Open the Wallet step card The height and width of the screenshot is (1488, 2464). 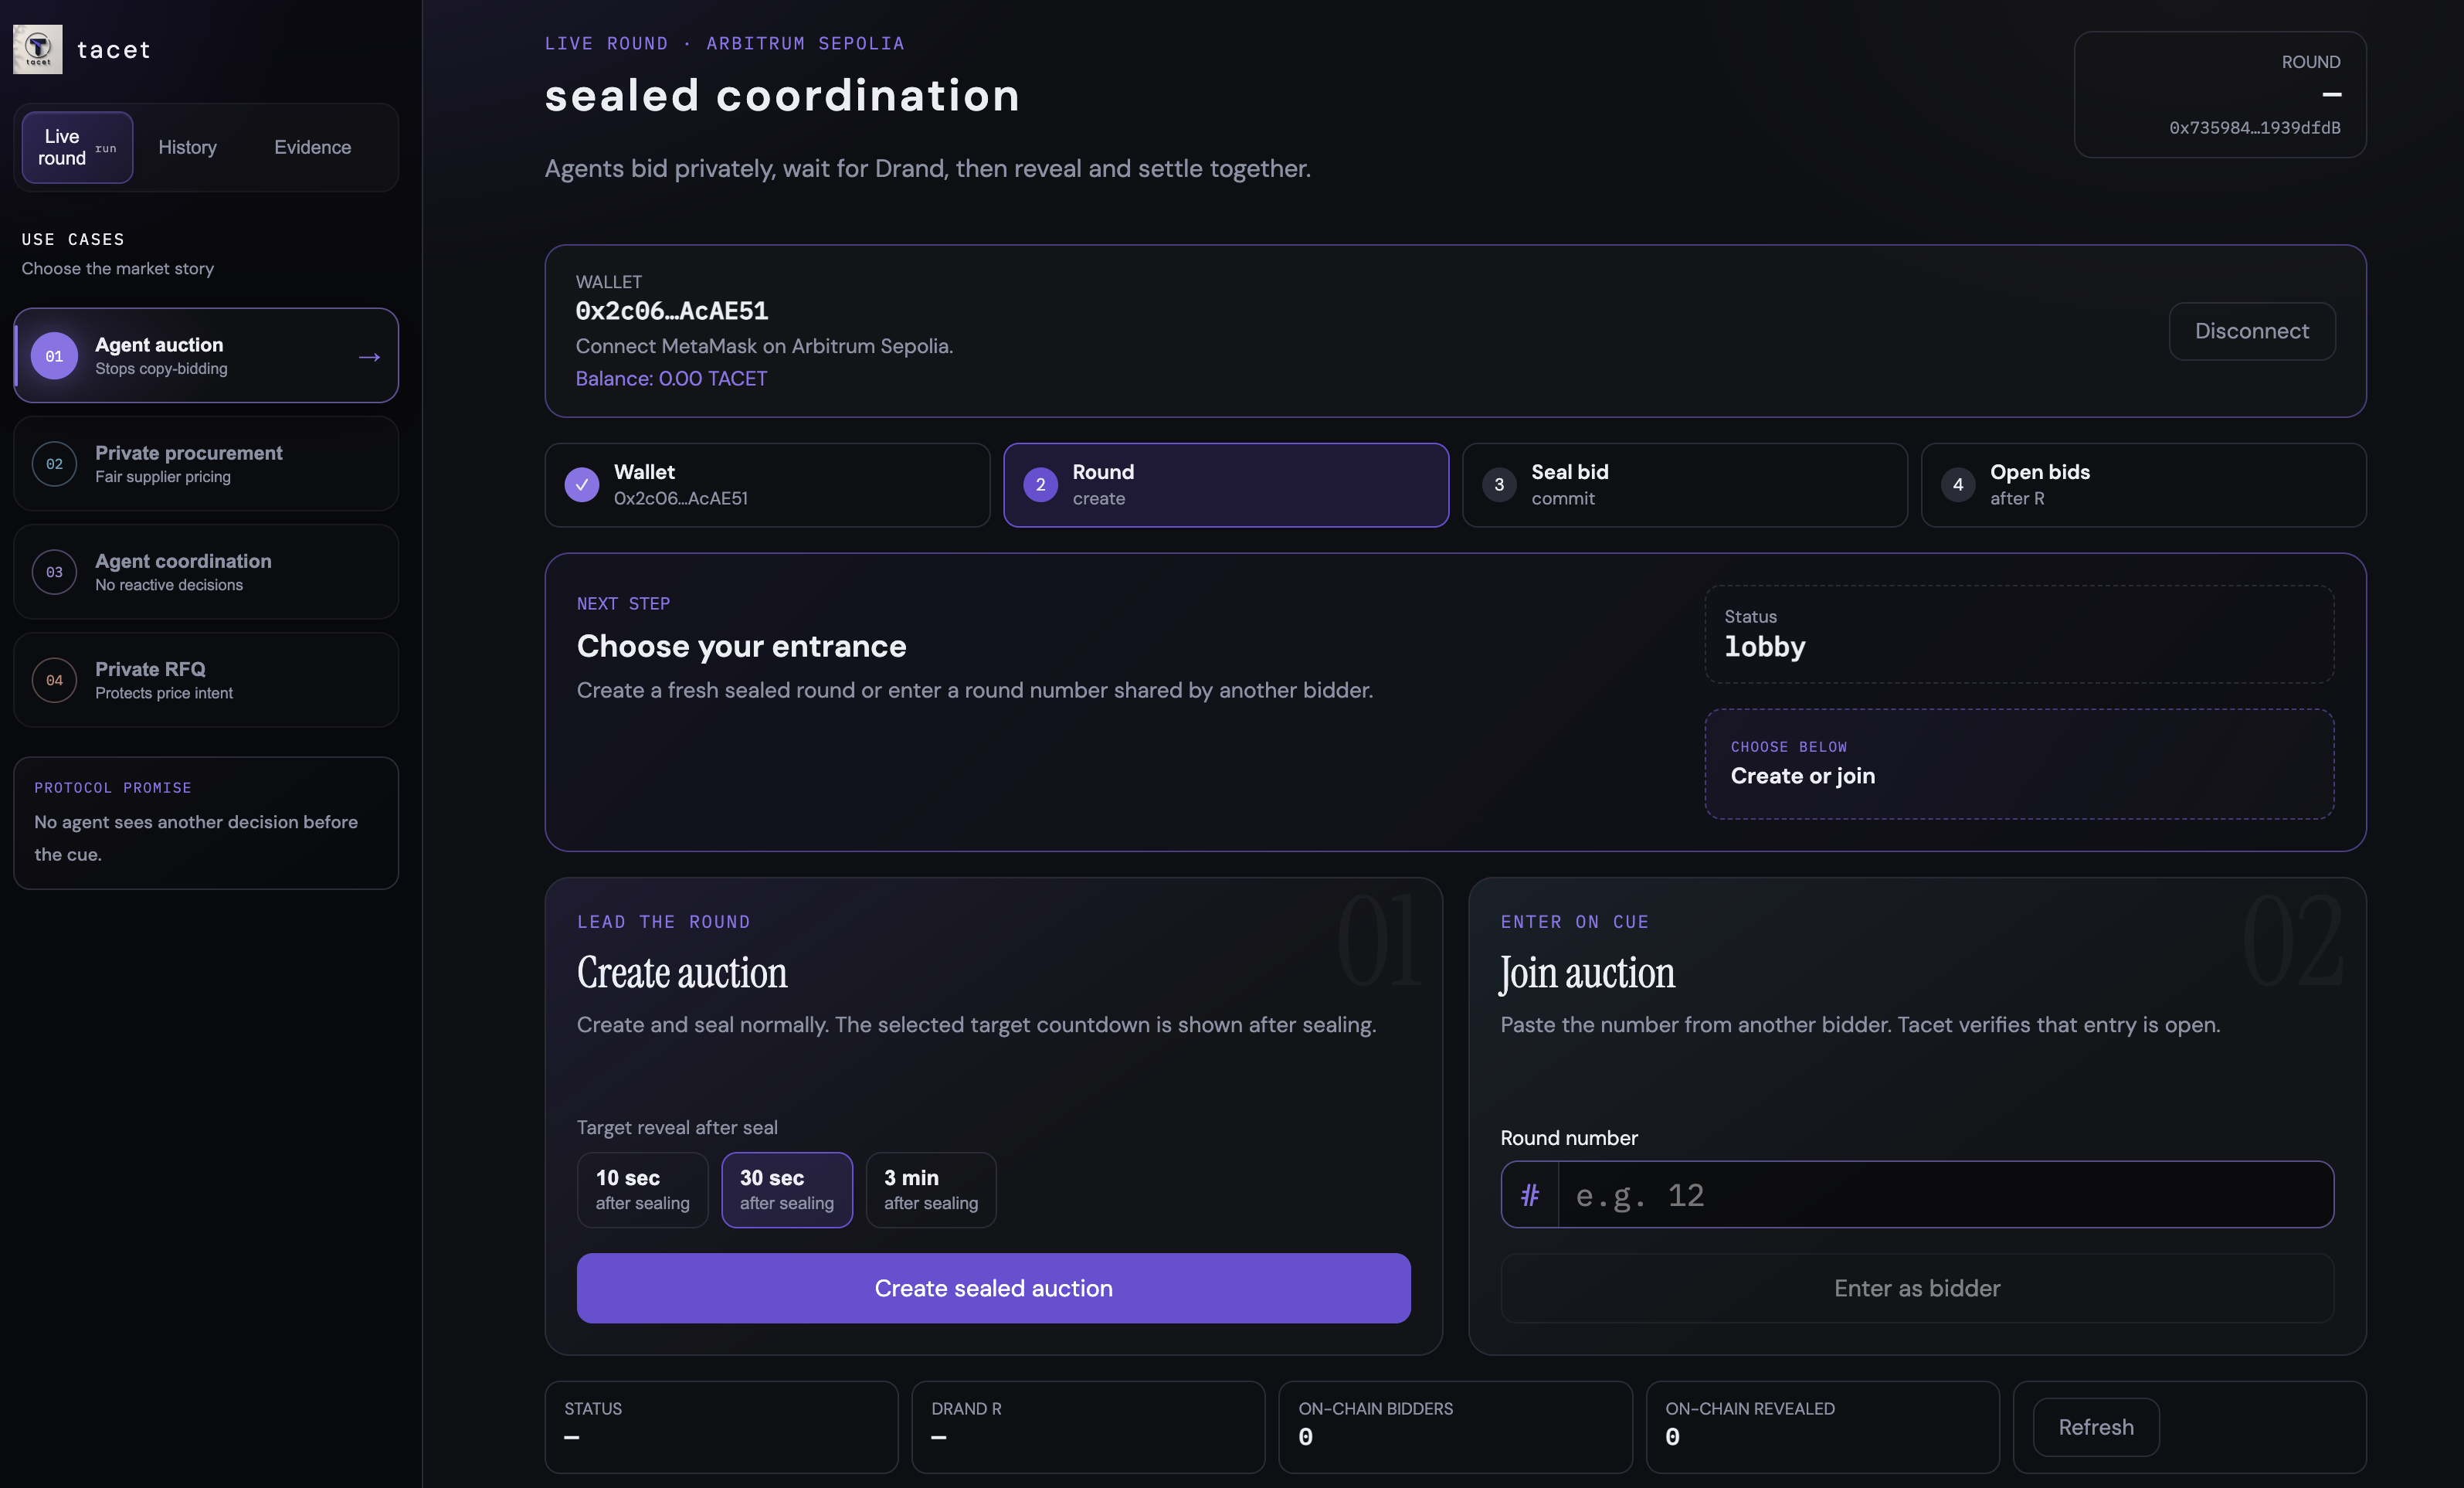point(767,485)
